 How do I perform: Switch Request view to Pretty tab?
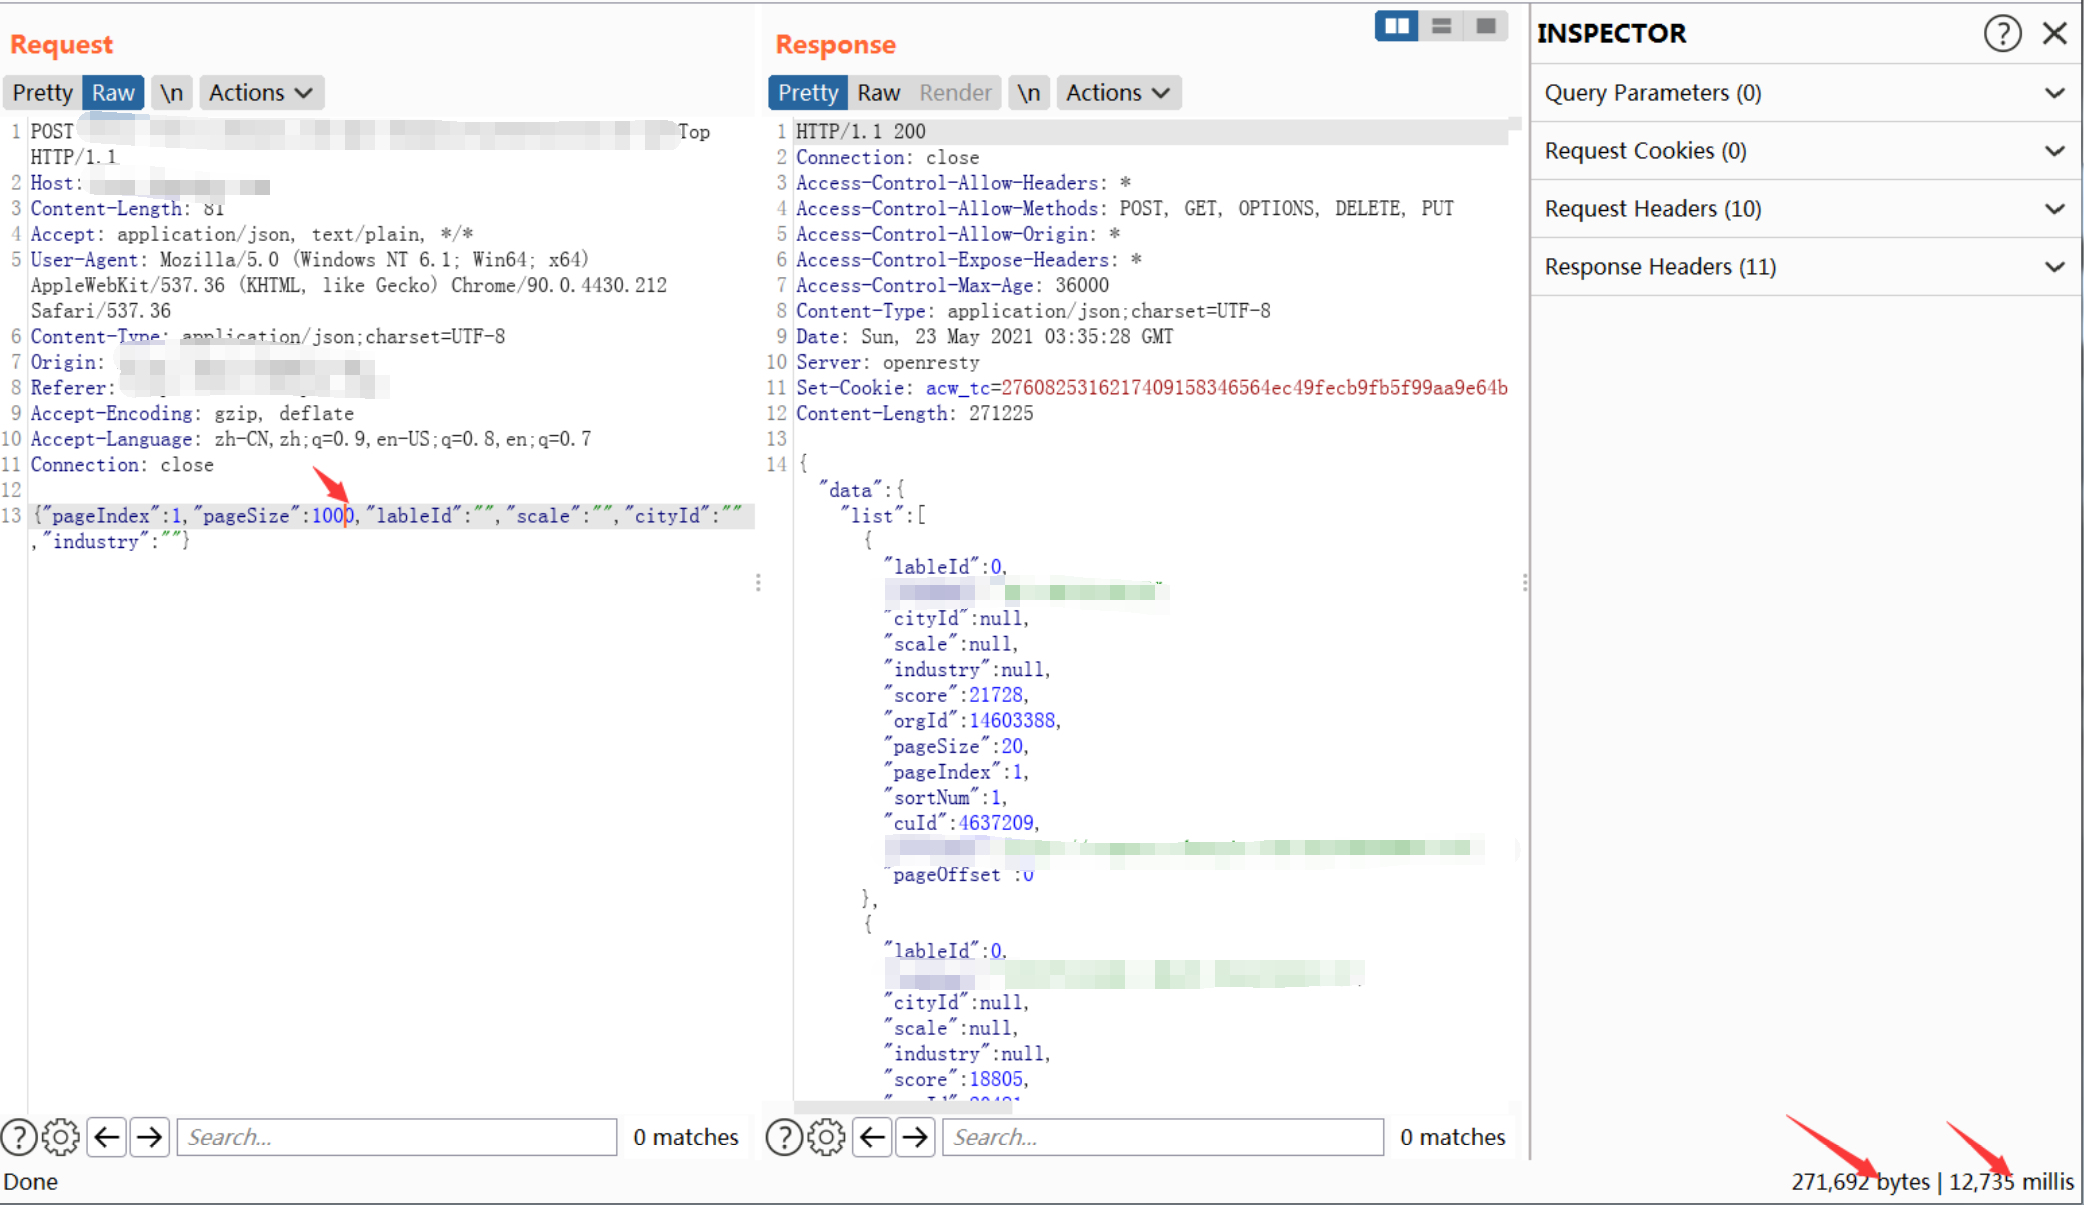tap(42, 93)
